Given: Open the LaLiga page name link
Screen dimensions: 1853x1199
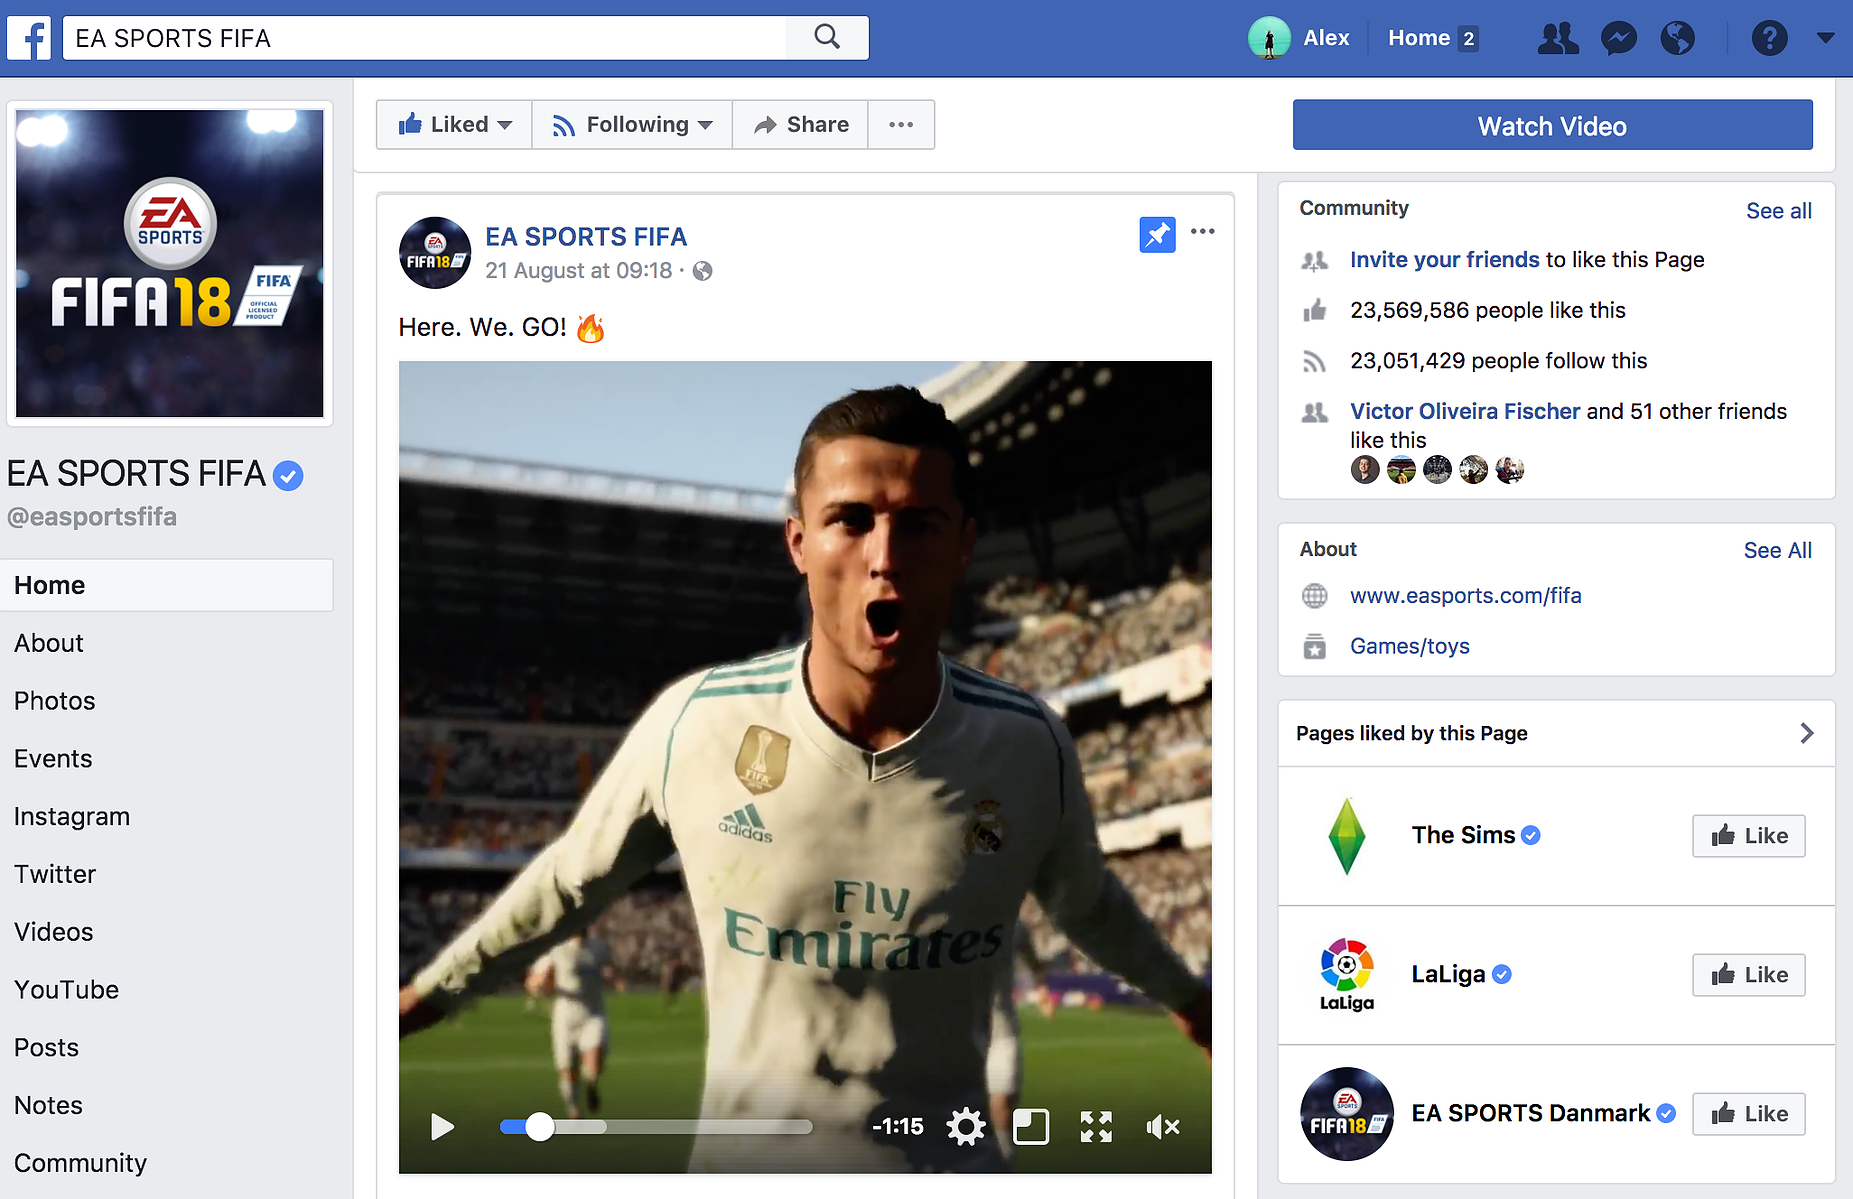Looking at the screenshot, I should pyautogui.click(x=1448, y=974).
